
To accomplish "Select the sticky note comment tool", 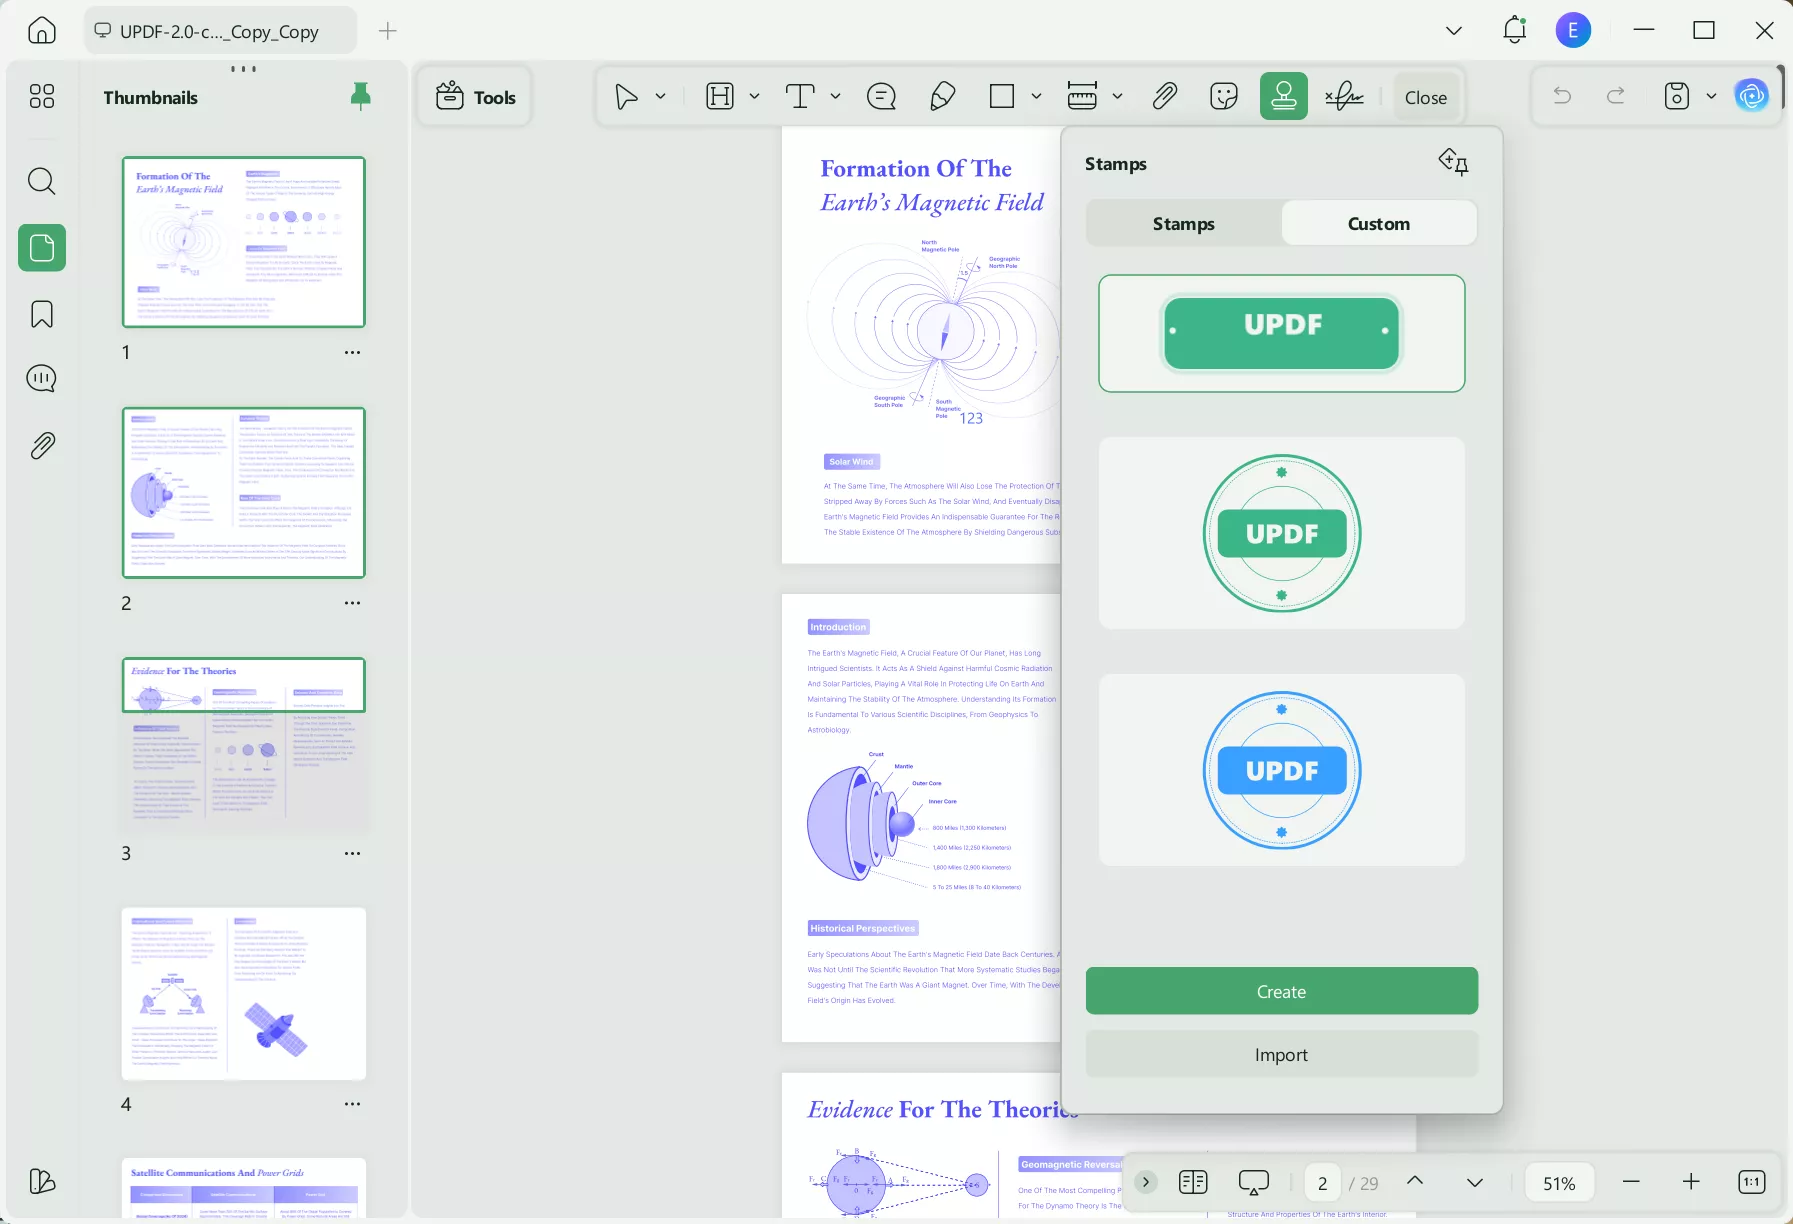I will (x=881, y=97).
